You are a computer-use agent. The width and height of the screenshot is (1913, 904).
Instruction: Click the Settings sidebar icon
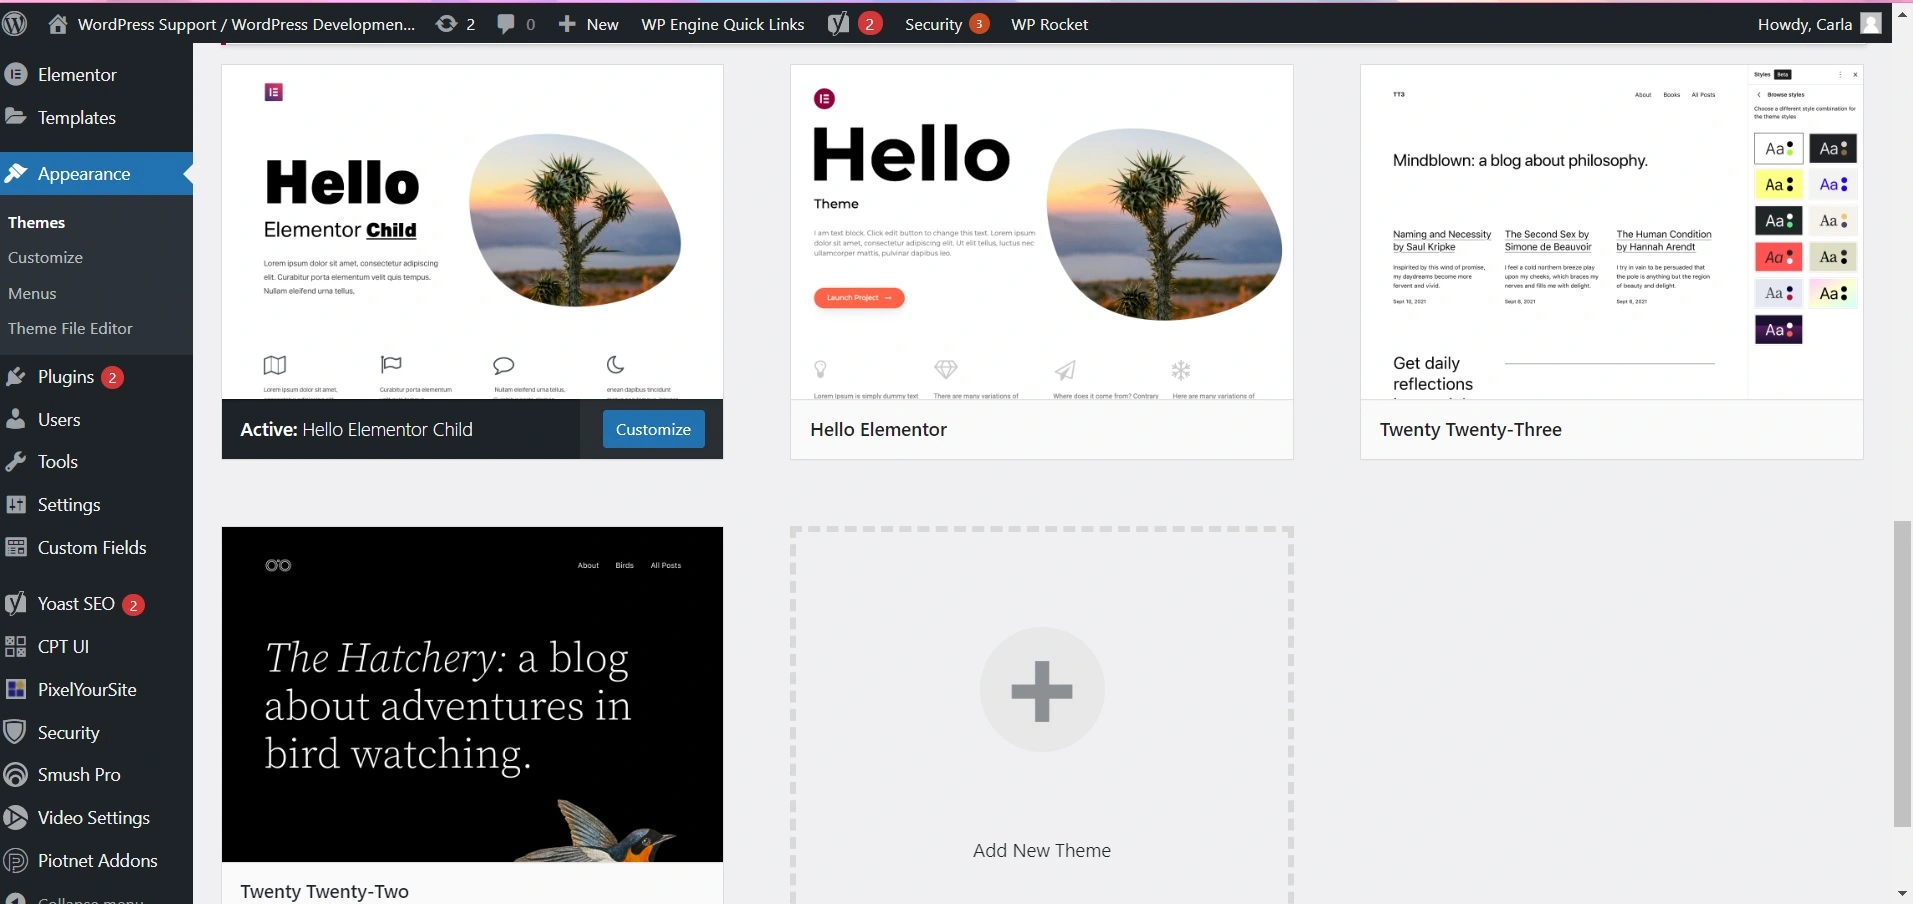(x=16, y=504)
